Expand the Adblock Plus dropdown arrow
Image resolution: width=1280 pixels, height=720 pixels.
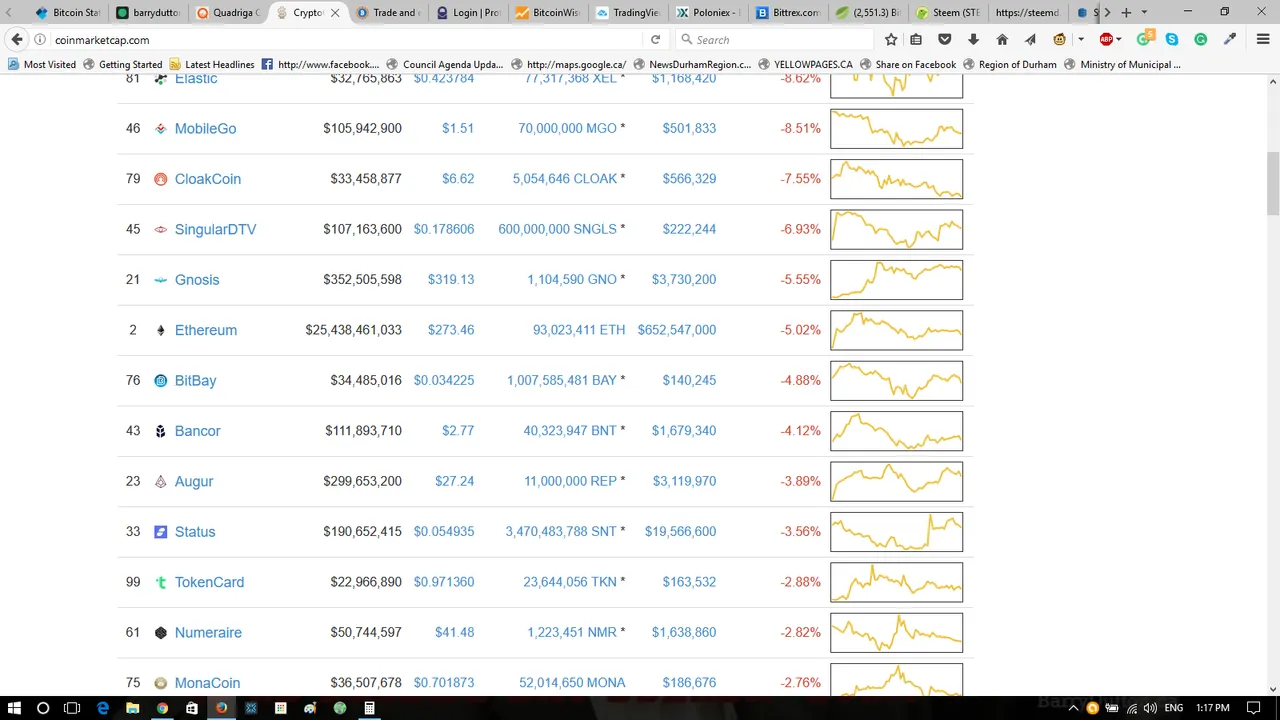tap(1118, 40)
